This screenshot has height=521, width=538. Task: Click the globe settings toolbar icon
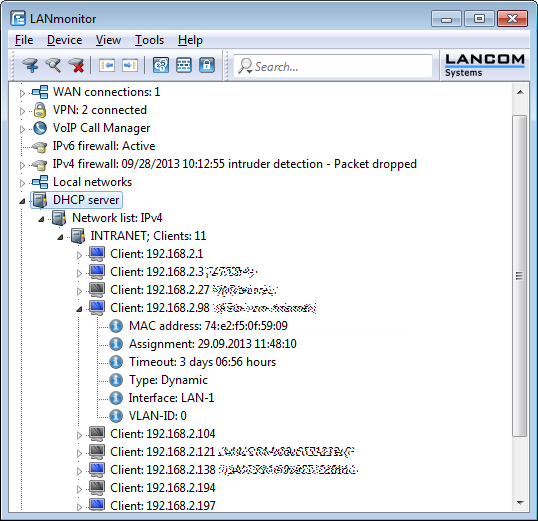161,65
